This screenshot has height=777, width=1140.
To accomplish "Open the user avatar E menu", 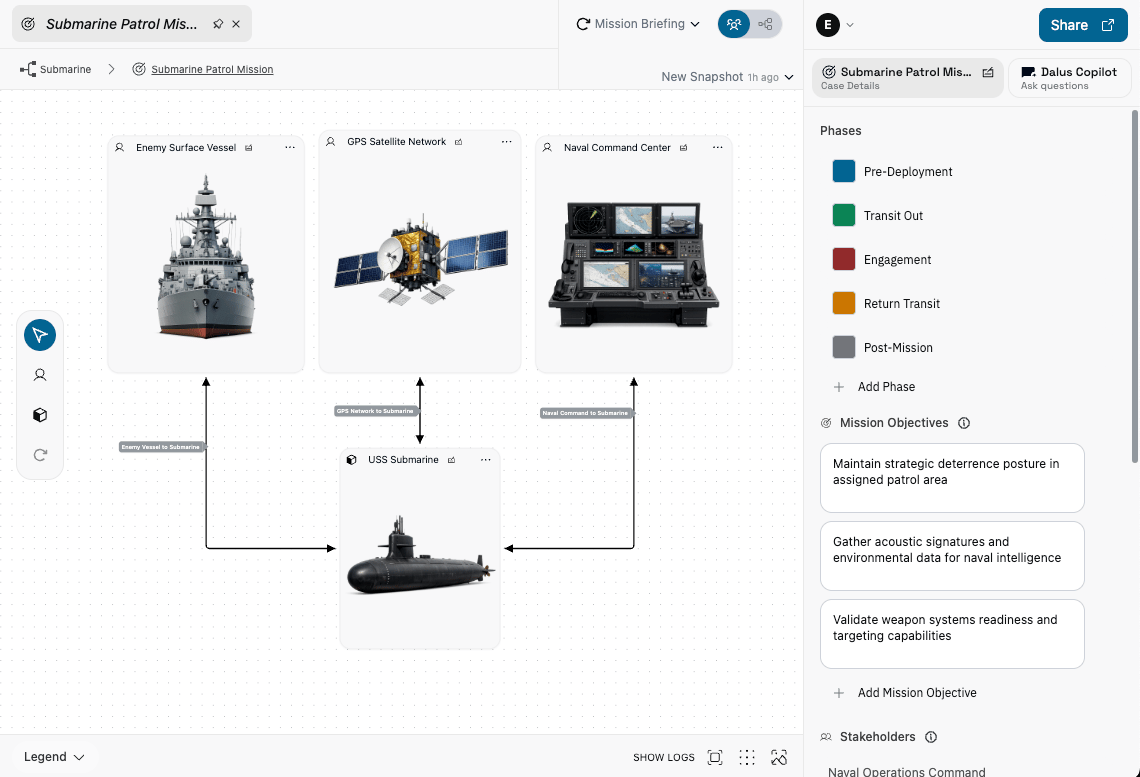I will (x=835, y=25).
